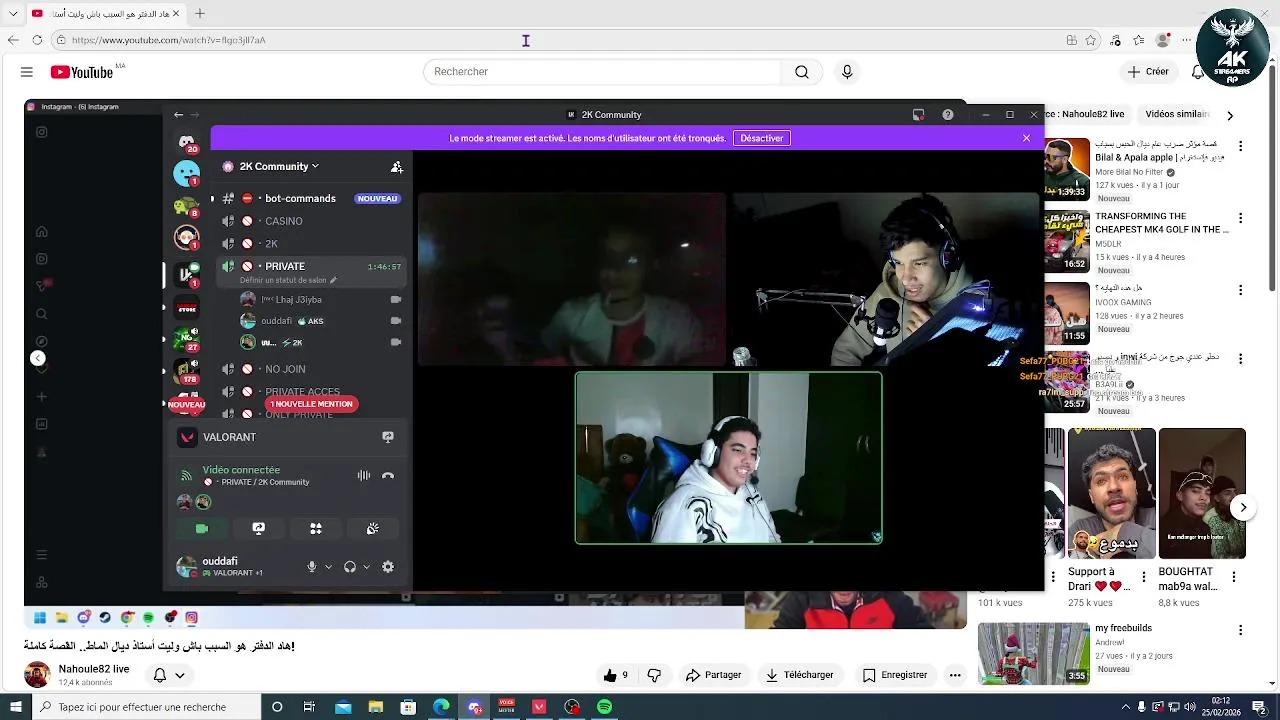This screenshot has height=720, width=1280.
Task: Open Discord noise suppression waveform icon
Action: (x=364, y=476)
